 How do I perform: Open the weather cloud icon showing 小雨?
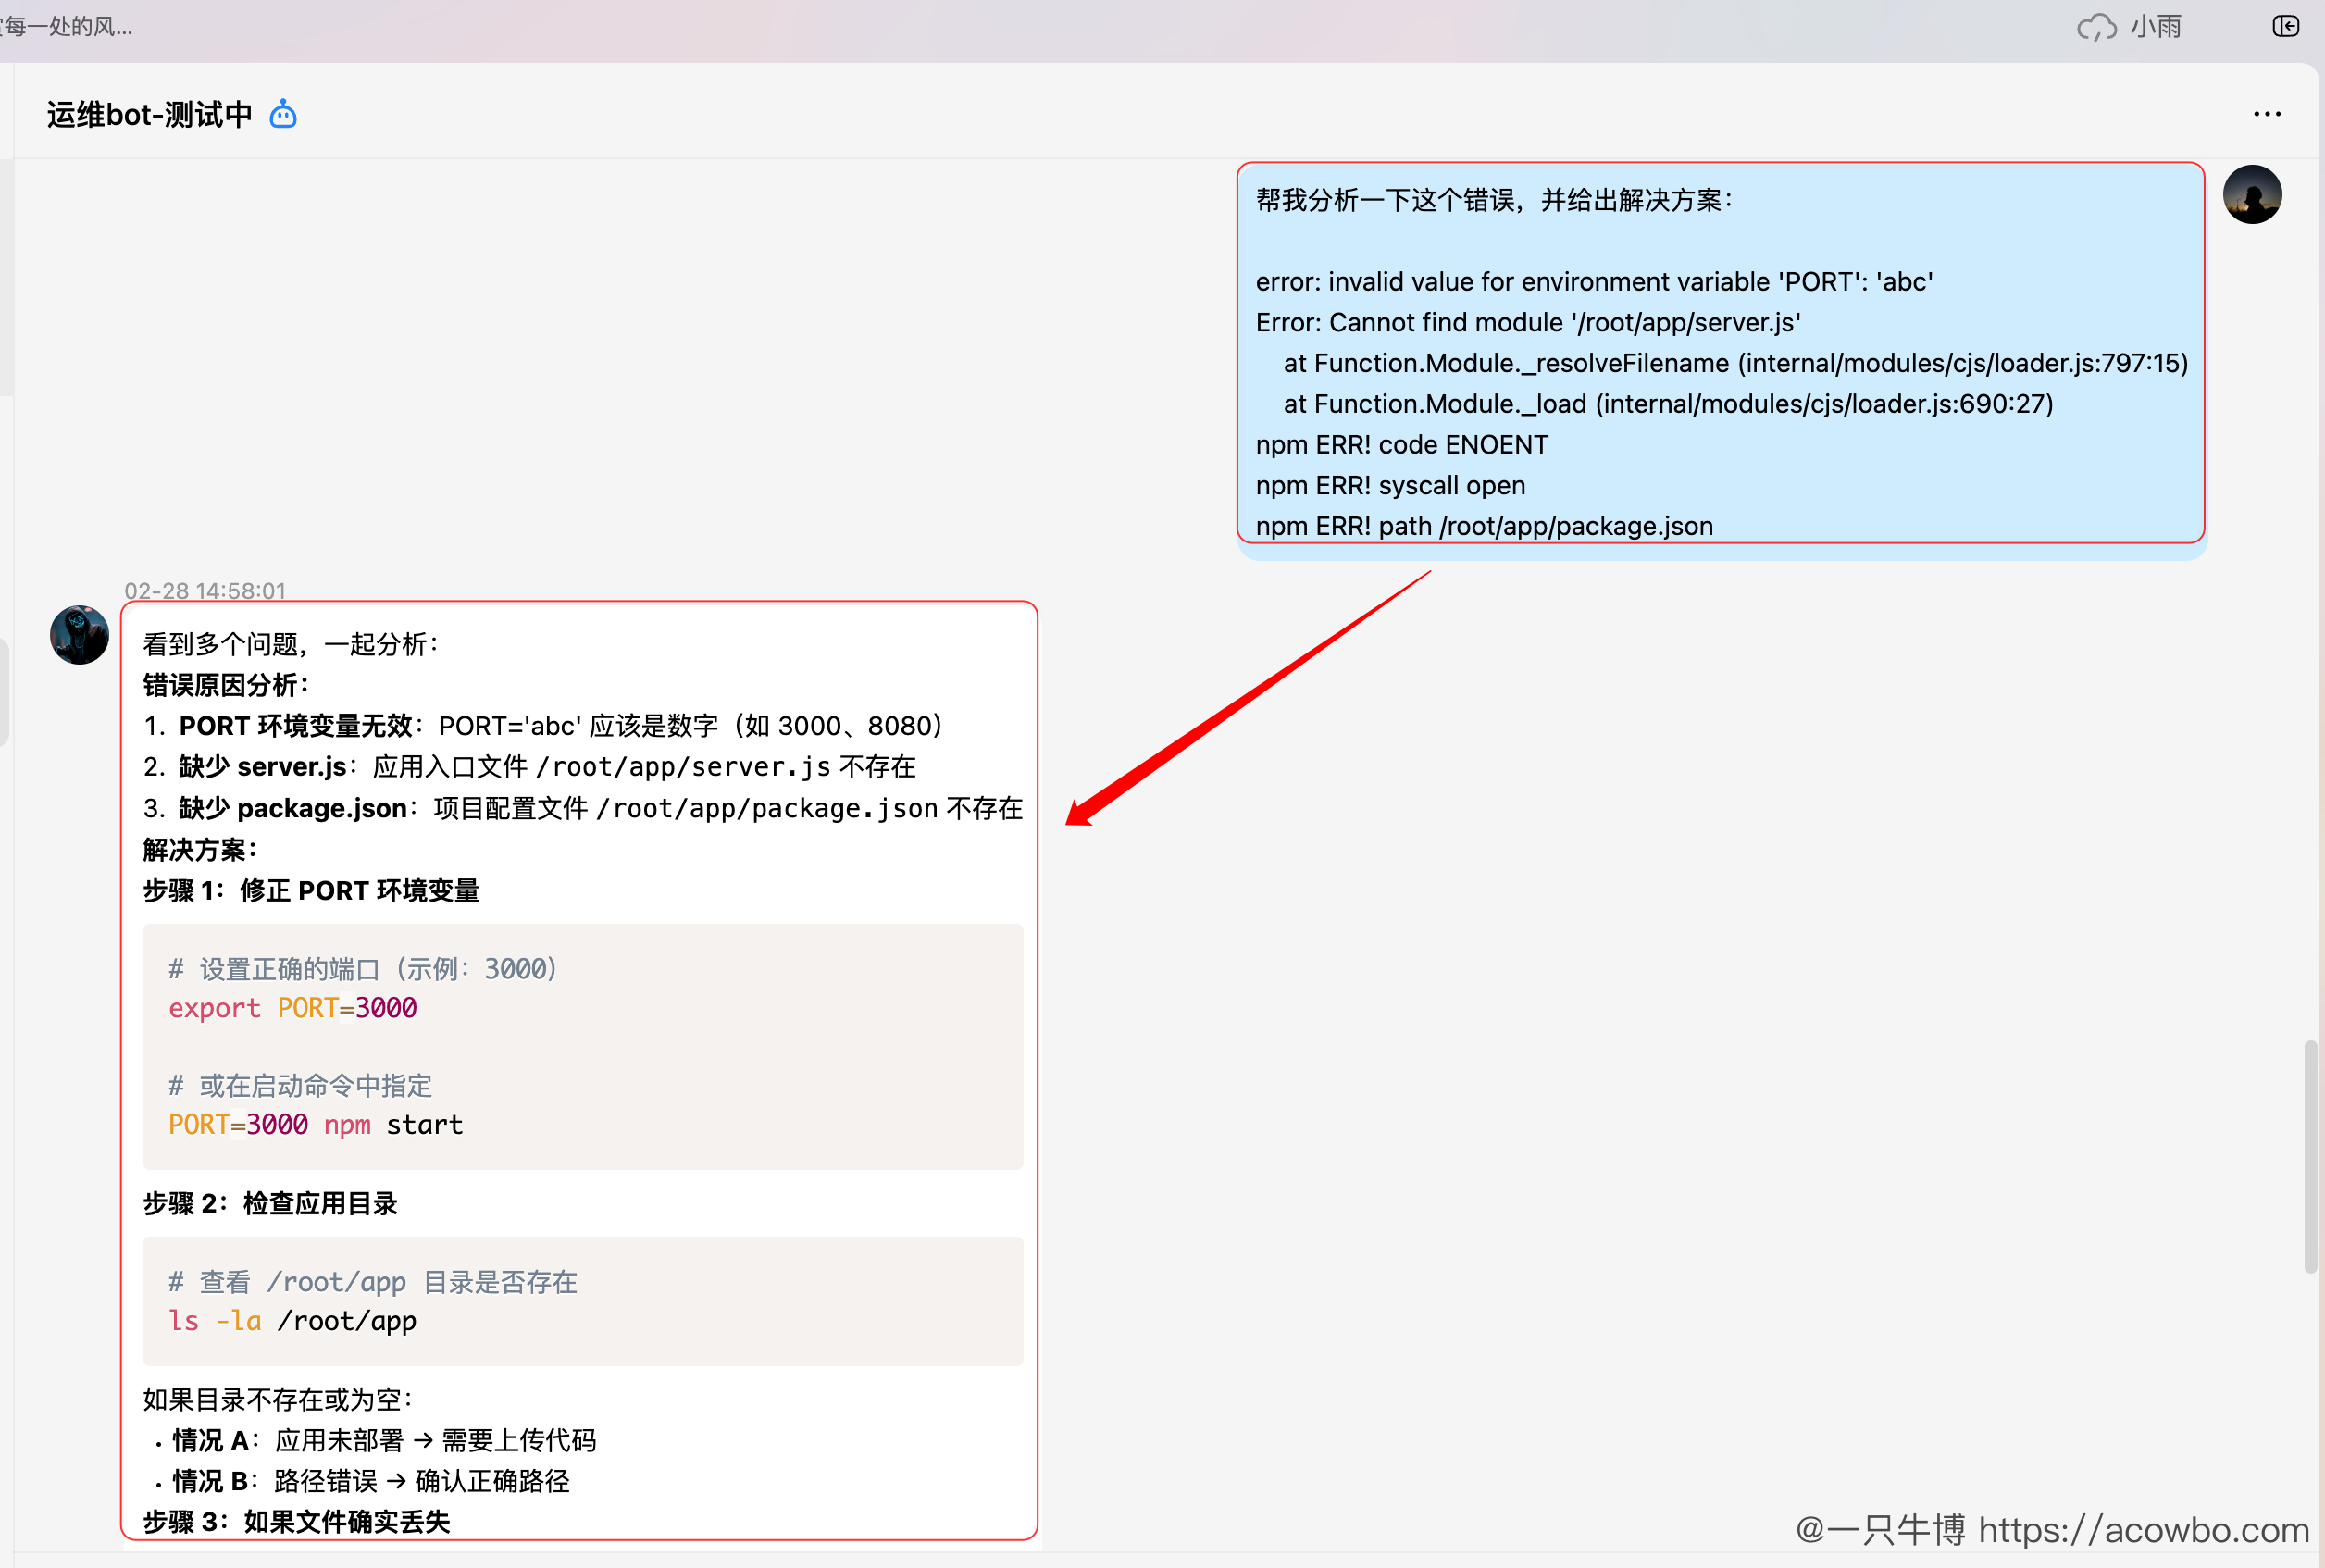point(2097,27)
